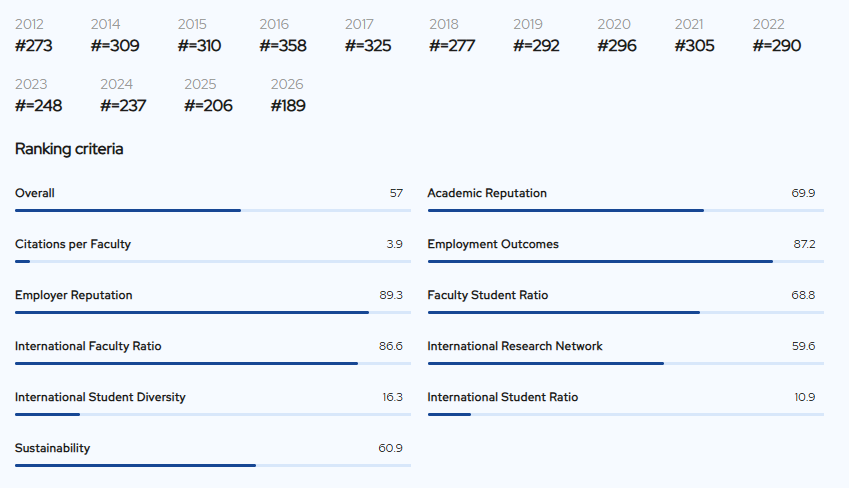849x488 pixels.
Task: Select the 2016 ranking #=358
Action: click(x=282, y=45)
